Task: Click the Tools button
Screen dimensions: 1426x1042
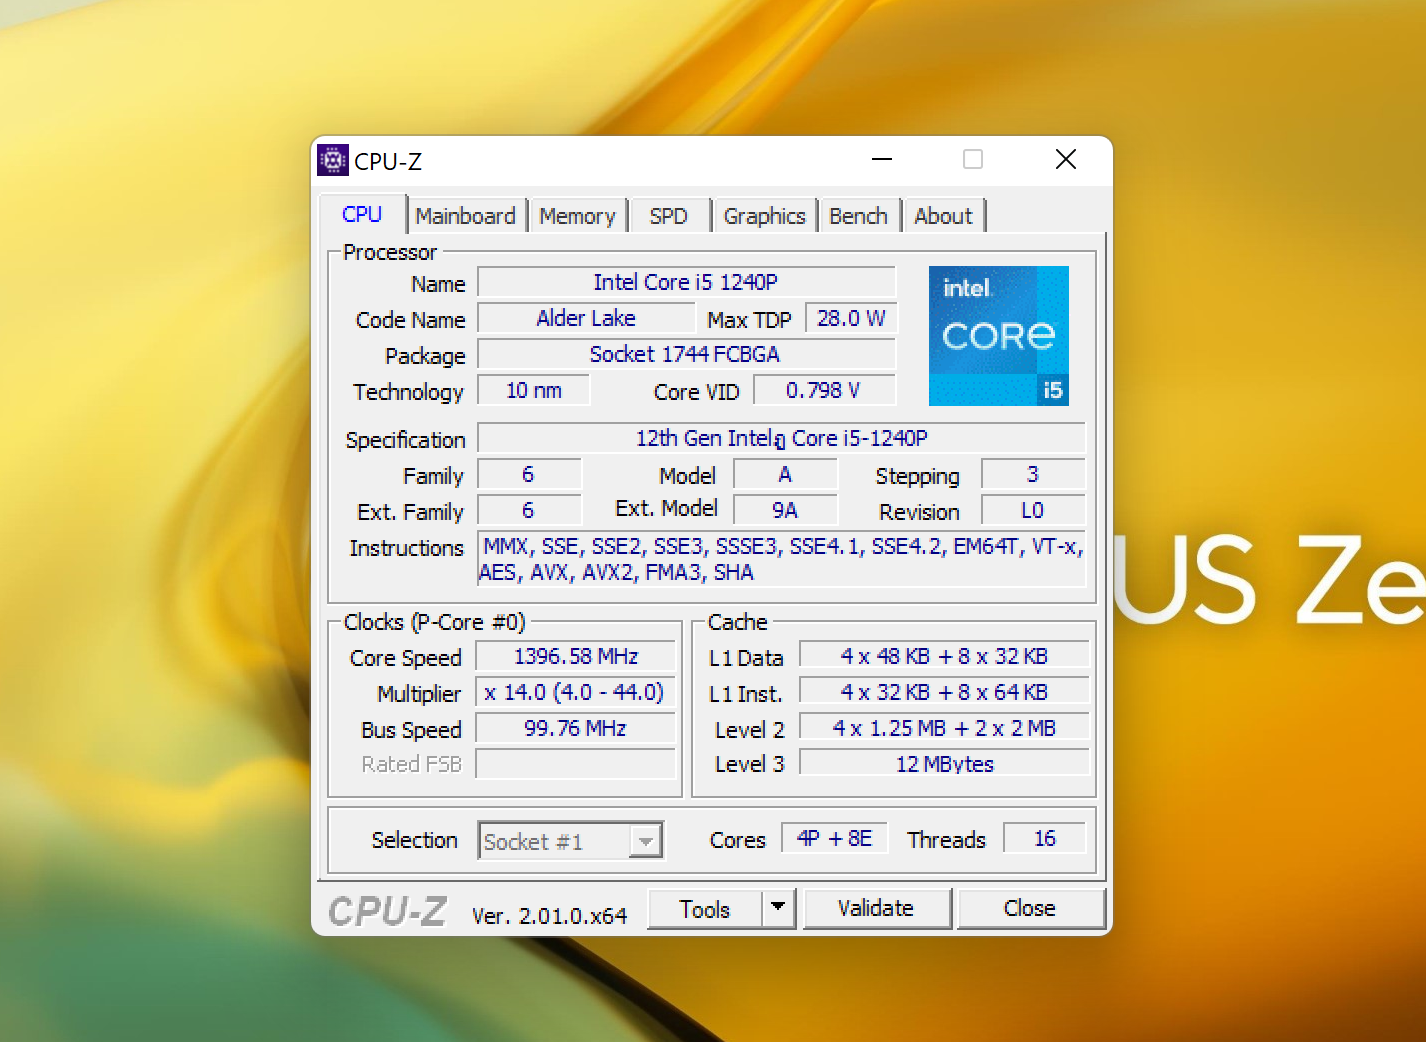Action: click(705, 909)
